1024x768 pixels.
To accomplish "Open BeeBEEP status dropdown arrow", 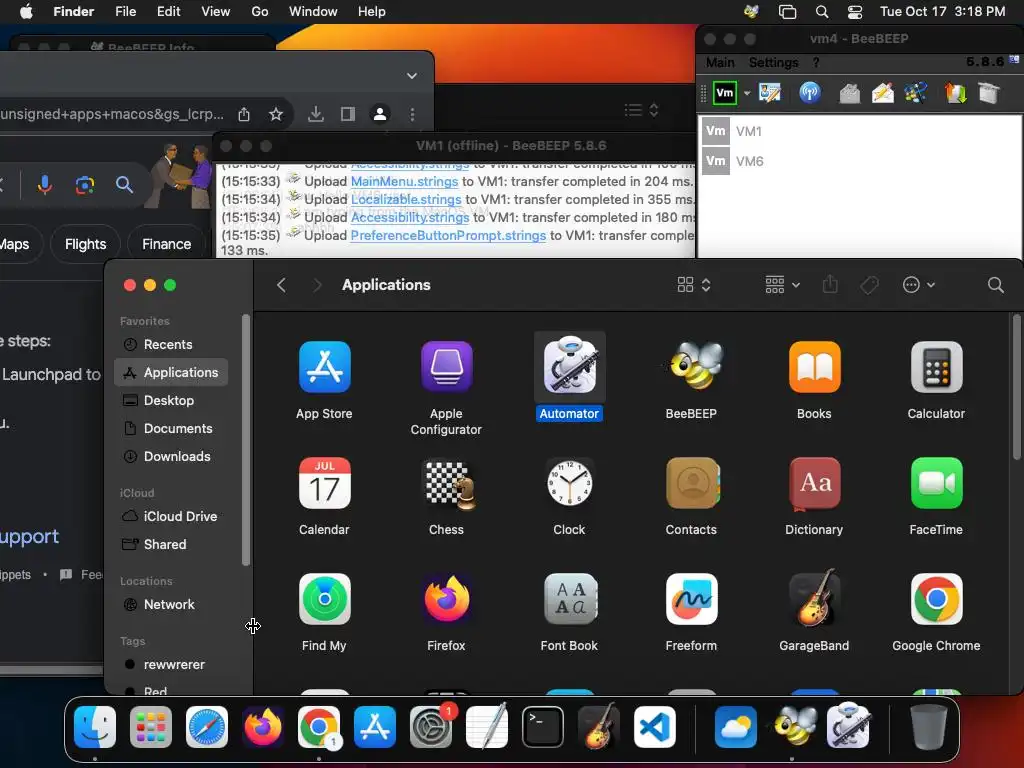I will click(x=747, y=93).
